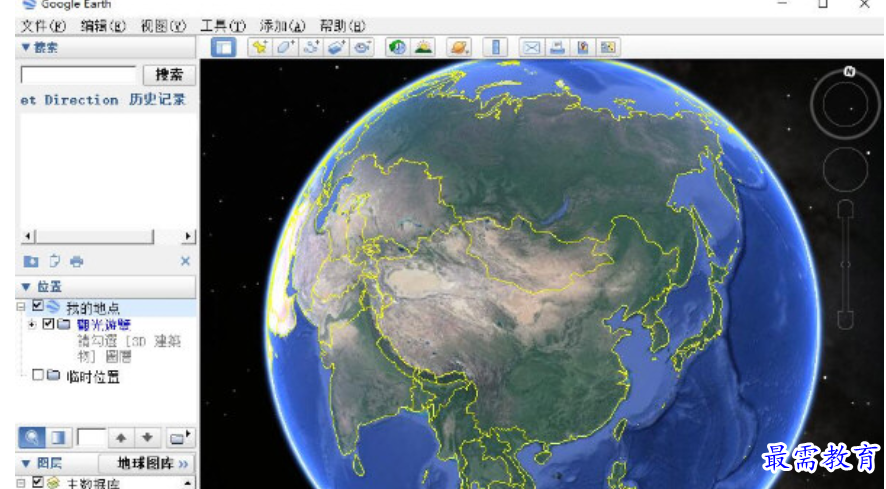Collapse the 我的地点 tree node
This screenshot has width=886, height=489.
pos(21,307)
